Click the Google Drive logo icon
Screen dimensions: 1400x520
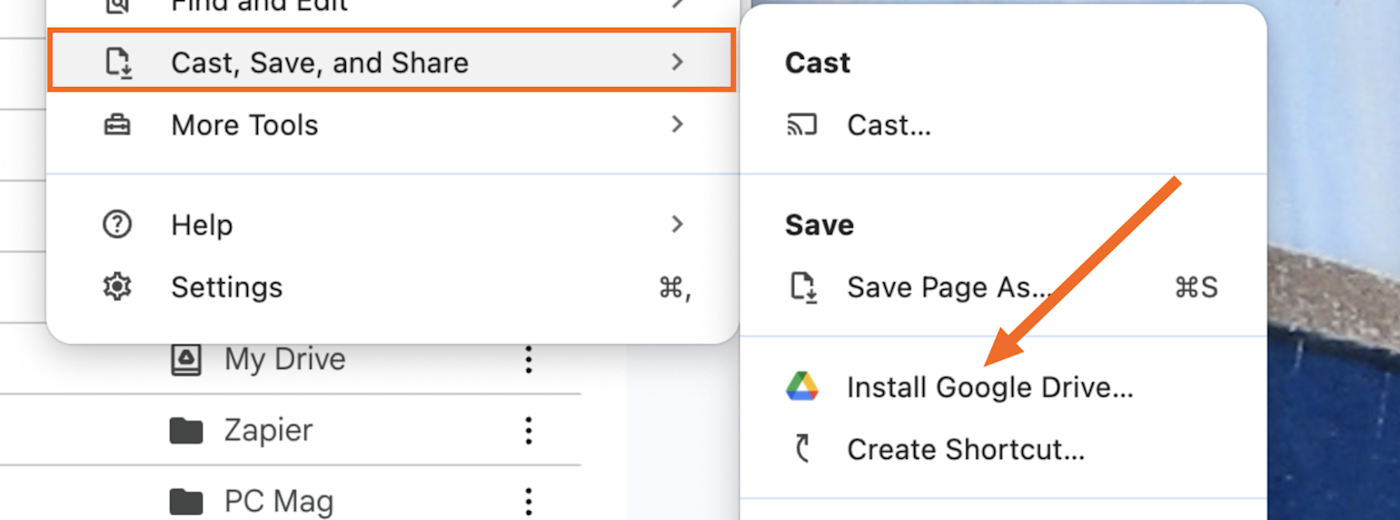(802, 387)
